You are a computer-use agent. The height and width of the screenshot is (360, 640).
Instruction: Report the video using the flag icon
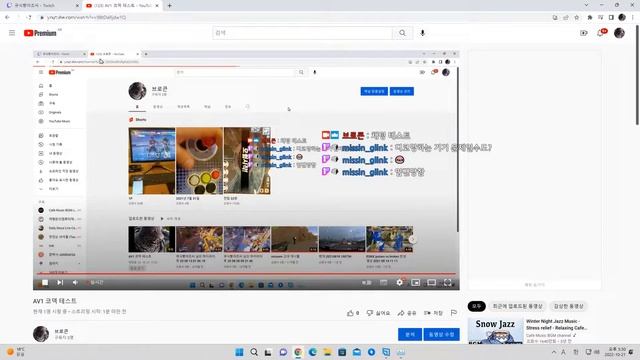pos(454,313)
